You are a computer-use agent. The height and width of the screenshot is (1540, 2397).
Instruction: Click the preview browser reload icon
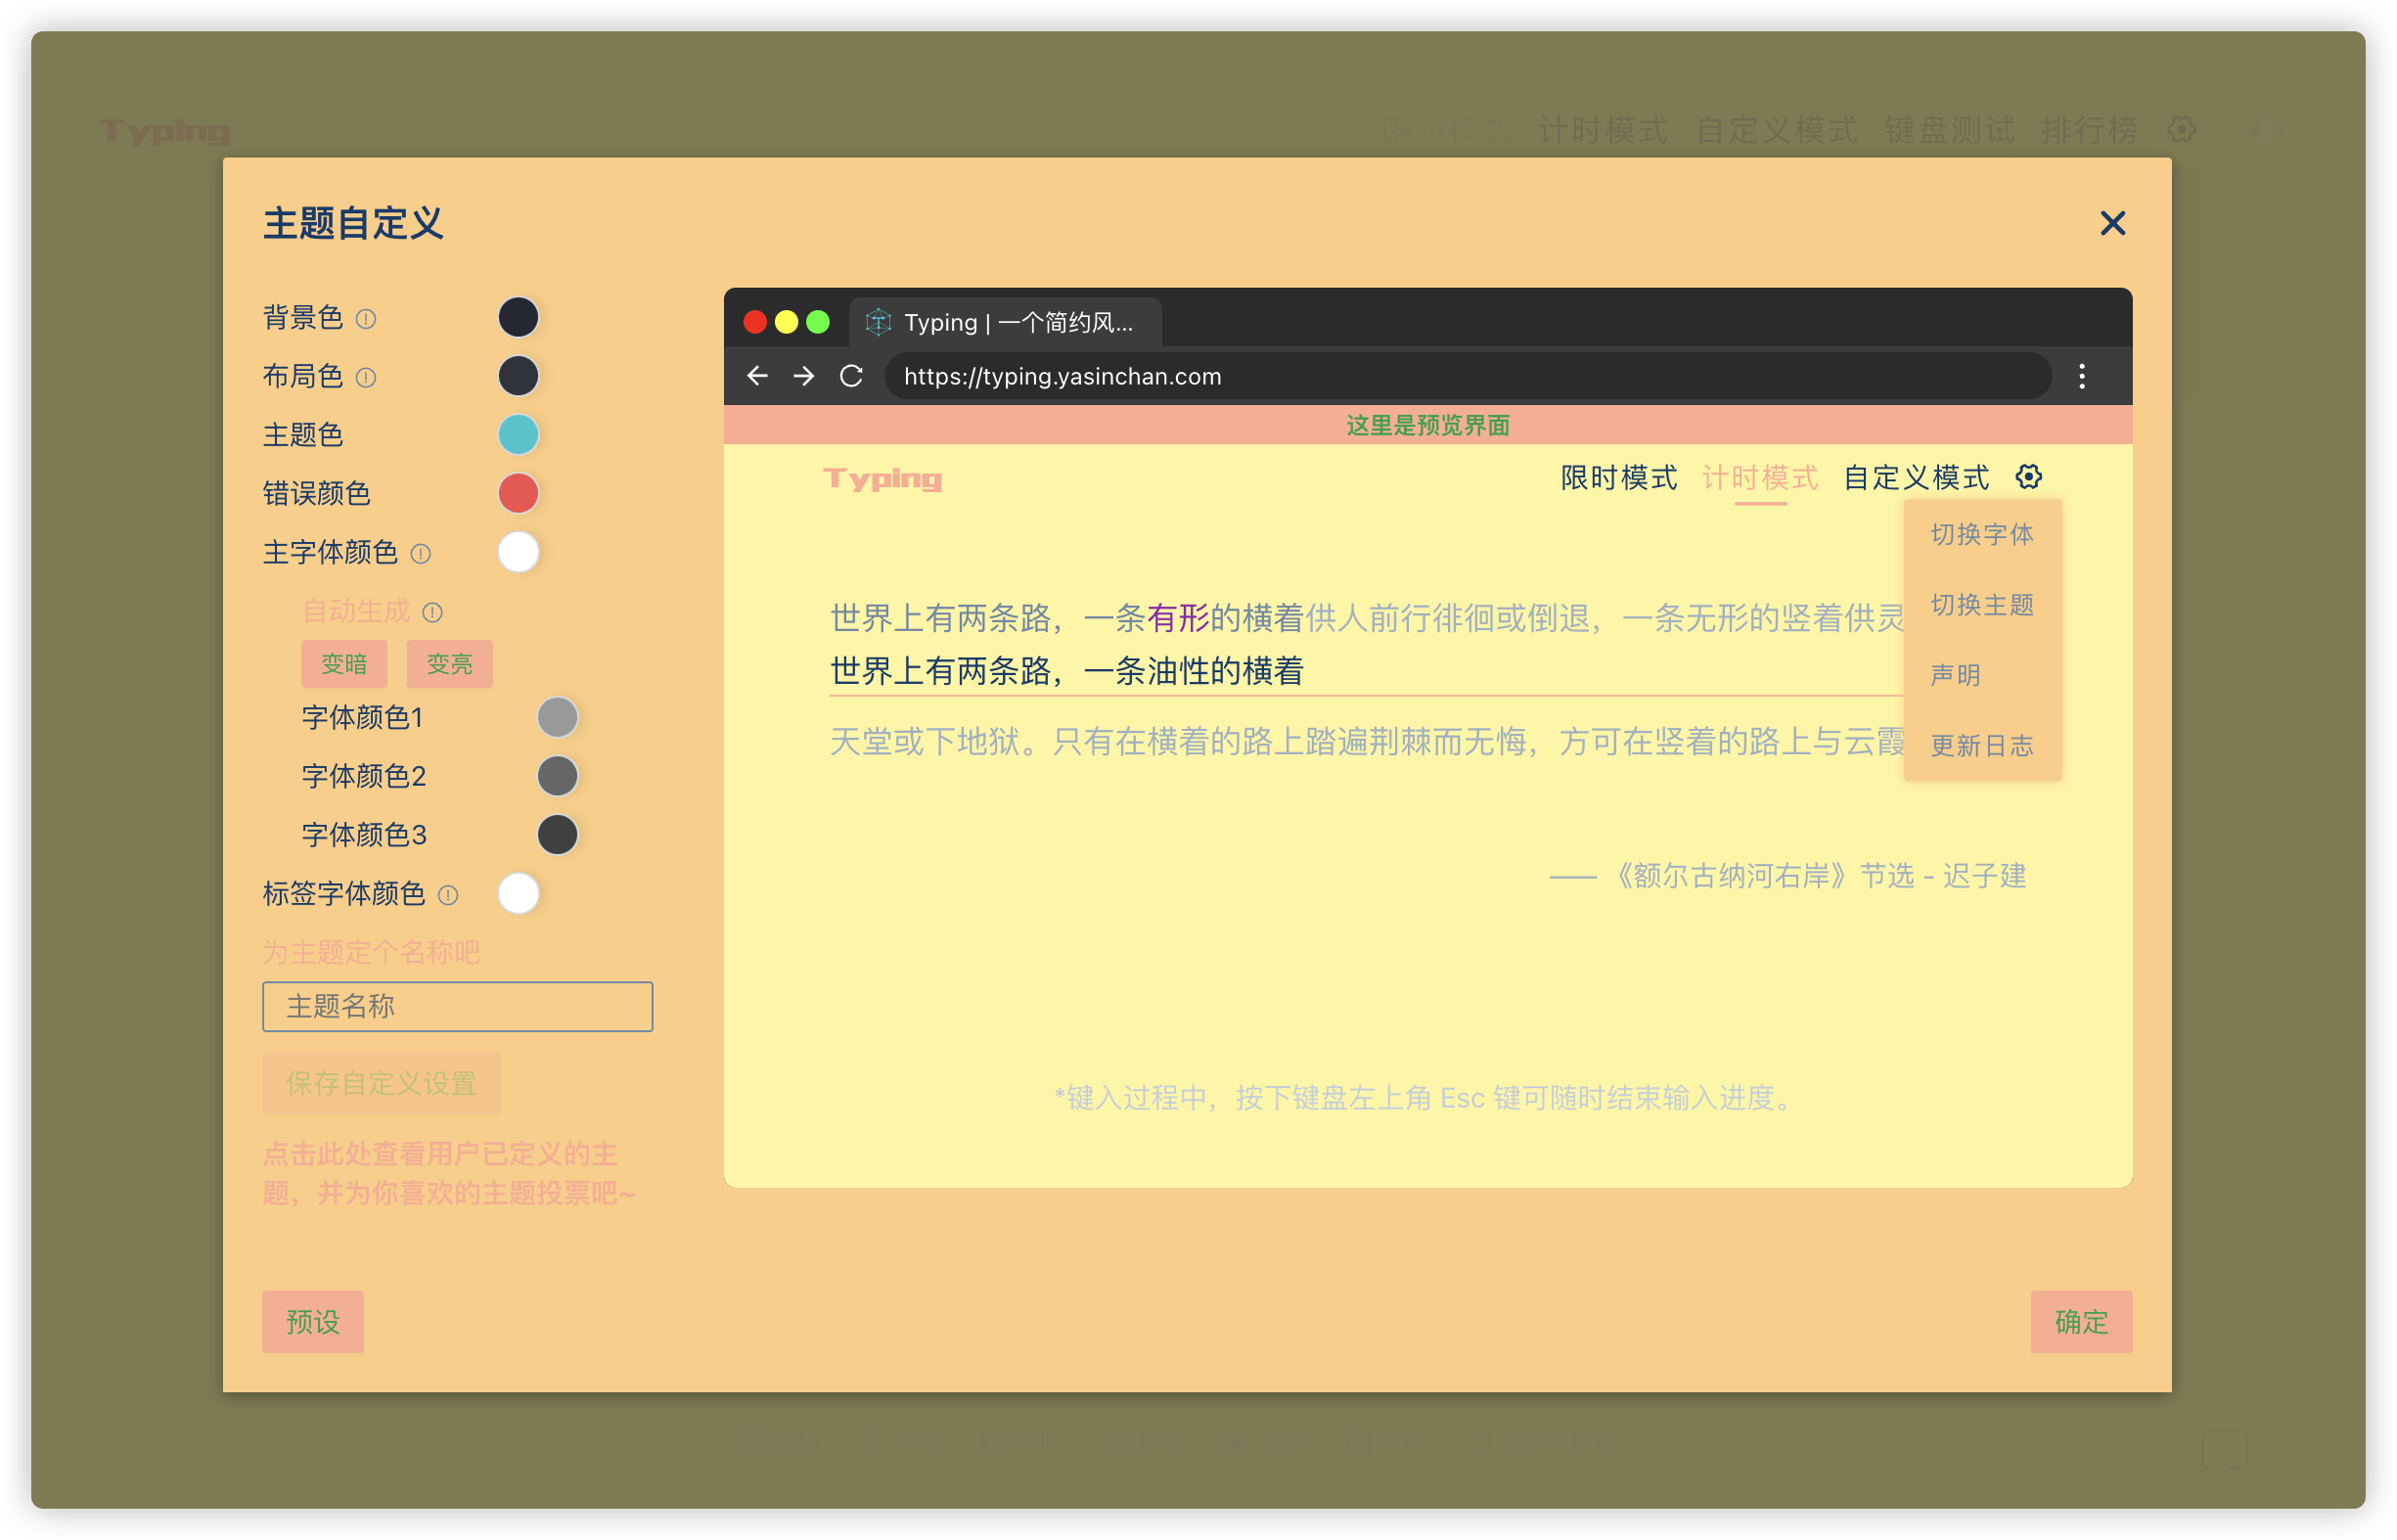click(851, 376)
